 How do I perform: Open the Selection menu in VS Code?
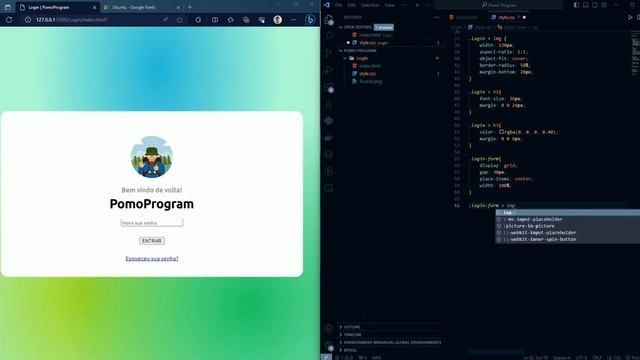click(x=370, y=5)
